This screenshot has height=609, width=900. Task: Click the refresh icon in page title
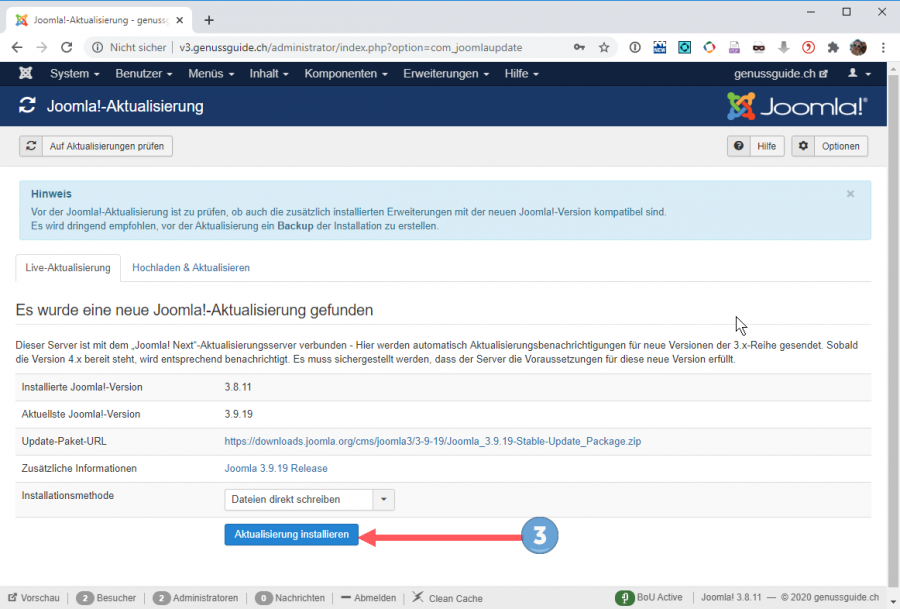(27, 106)
